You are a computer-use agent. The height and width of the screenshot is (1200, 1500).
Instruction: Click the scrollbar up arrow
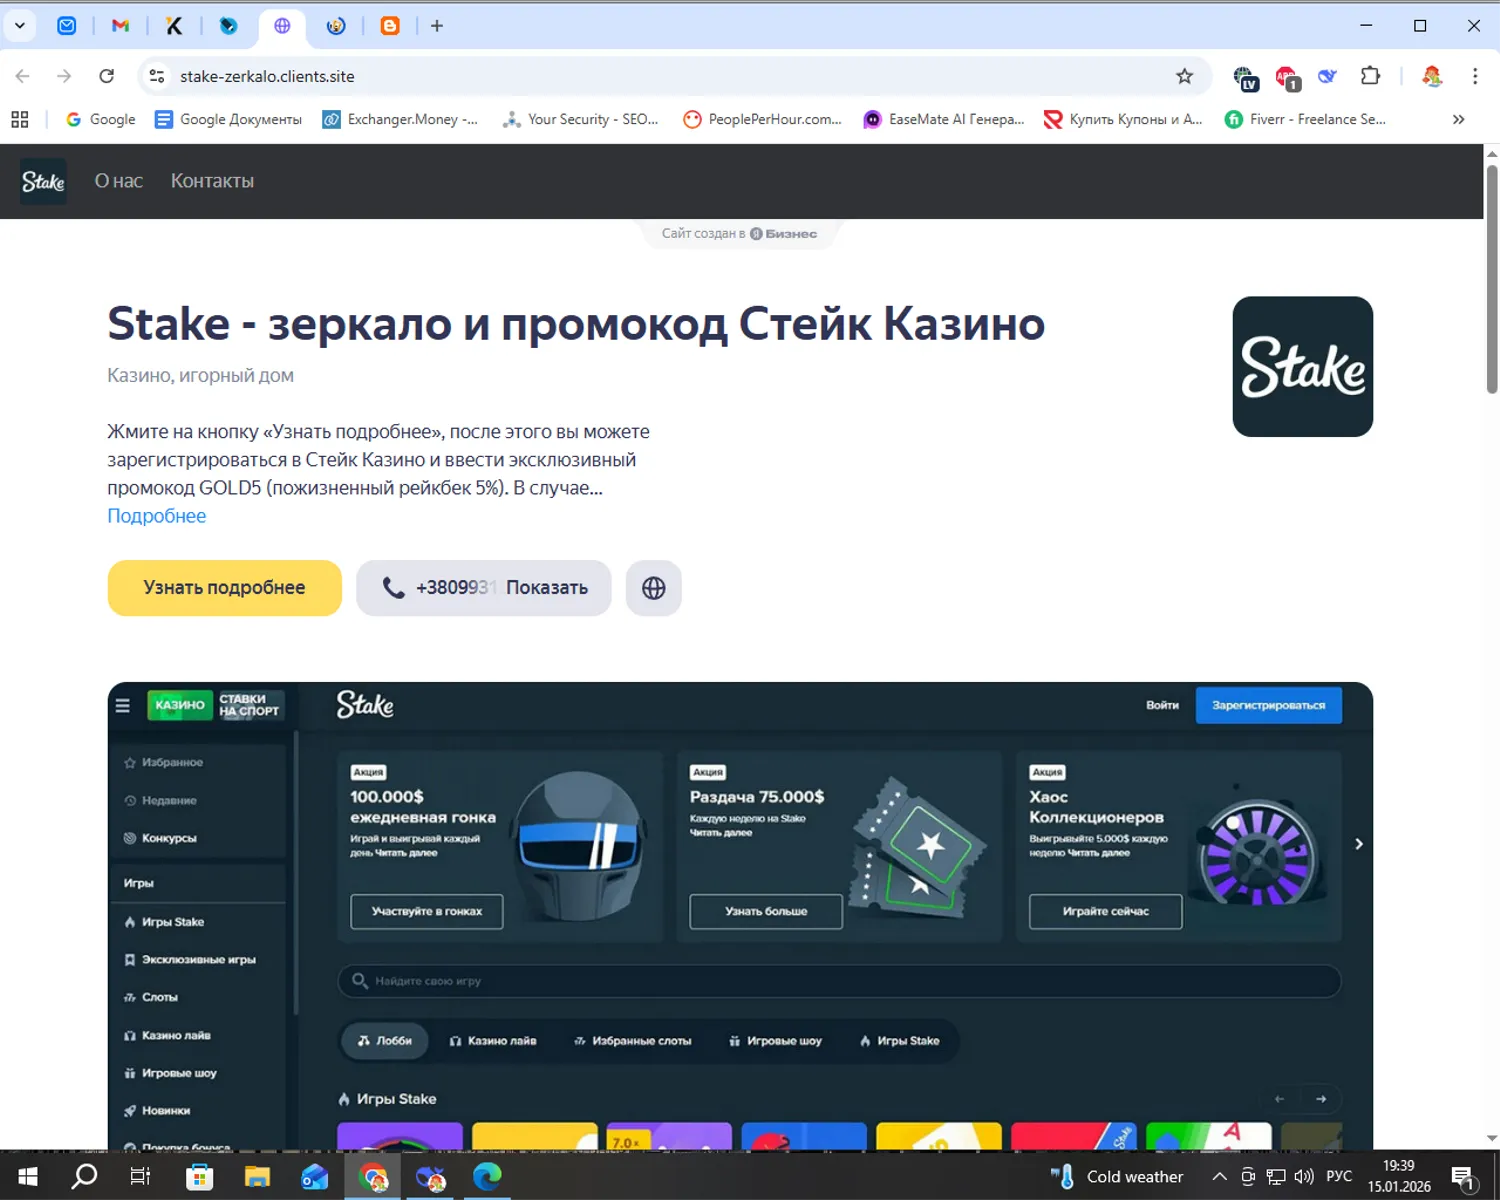pyautogui.click(x=1492, y=154)
